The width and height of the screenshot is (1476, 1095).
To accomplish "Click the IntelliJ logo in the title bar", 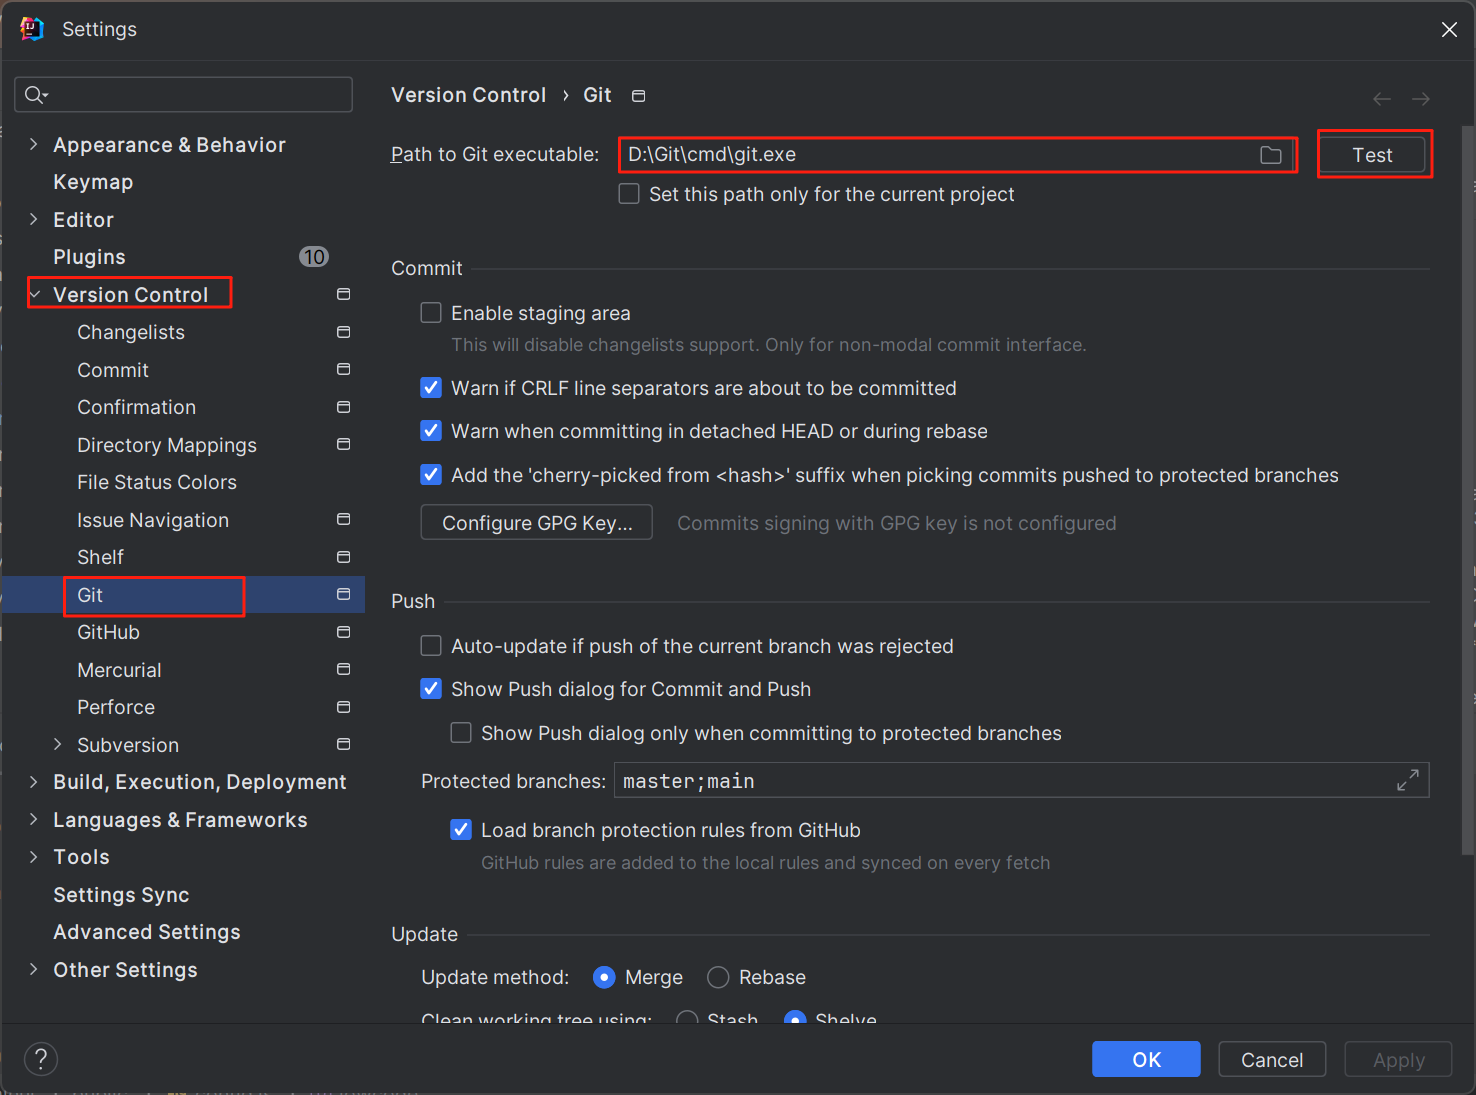I will pos(32,29).
